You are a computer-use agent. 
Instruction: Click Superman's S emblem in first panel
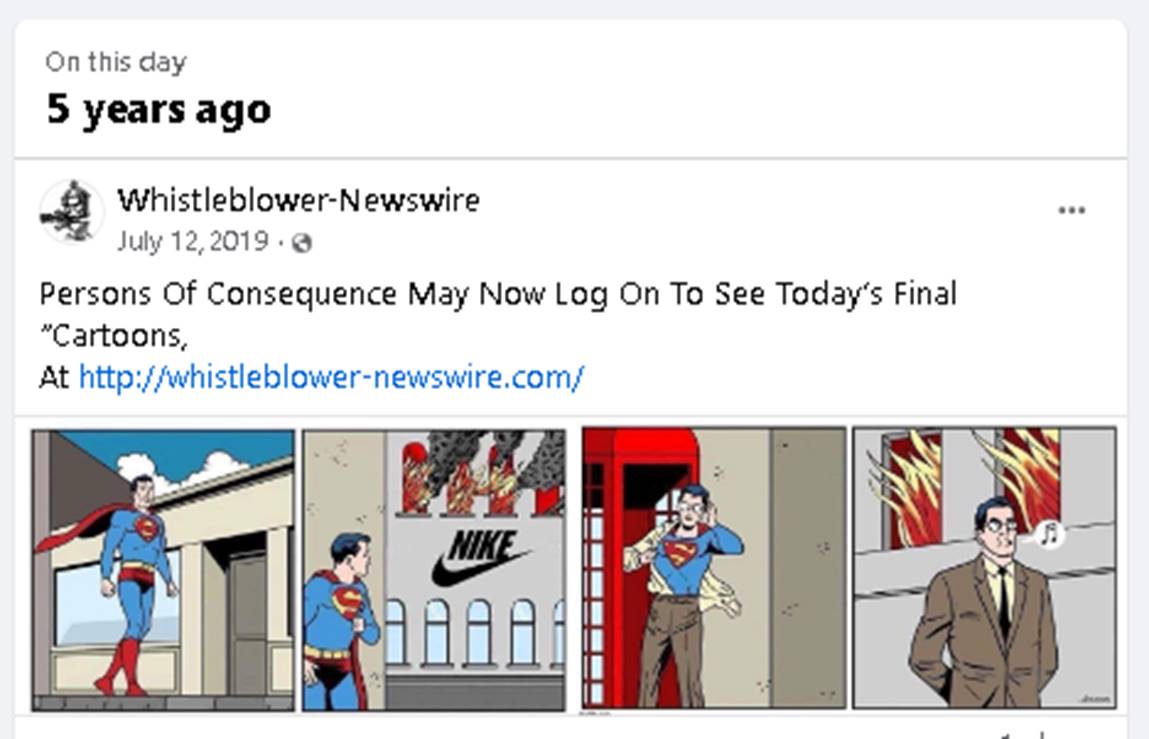pyautogui.click(x=146, y=526)
